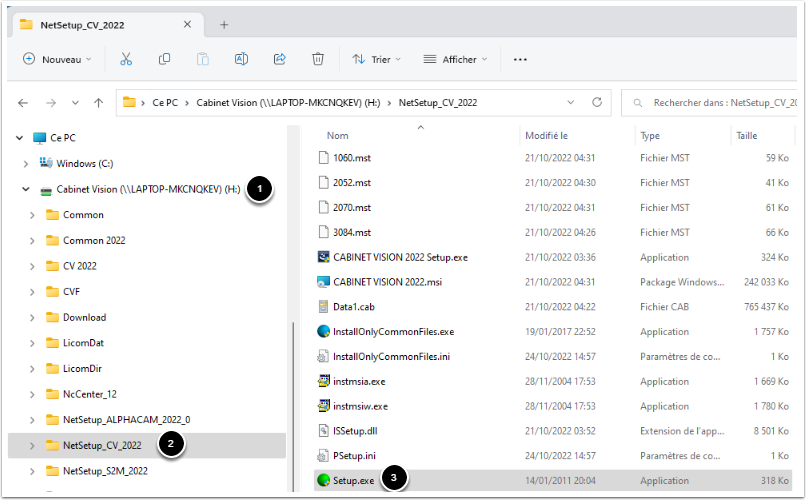
Task: Click the Delete trash icon
Action: (x=318, y=59)
